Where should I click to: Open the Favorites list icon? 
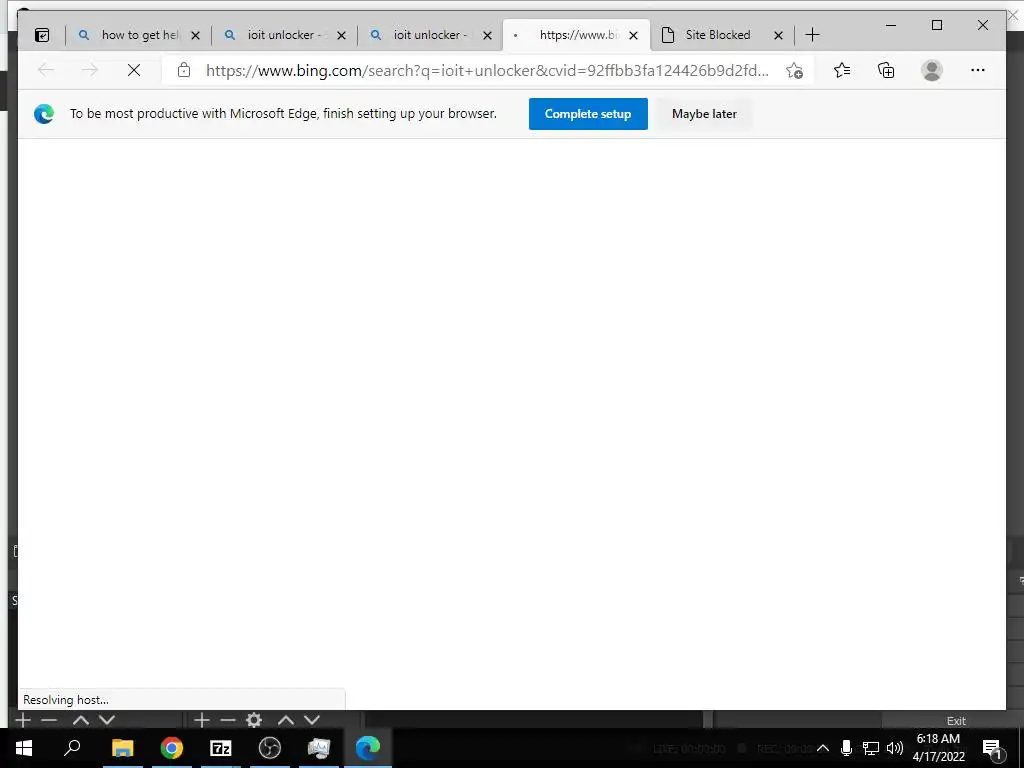pyautogui.click(x=842, y=70)
